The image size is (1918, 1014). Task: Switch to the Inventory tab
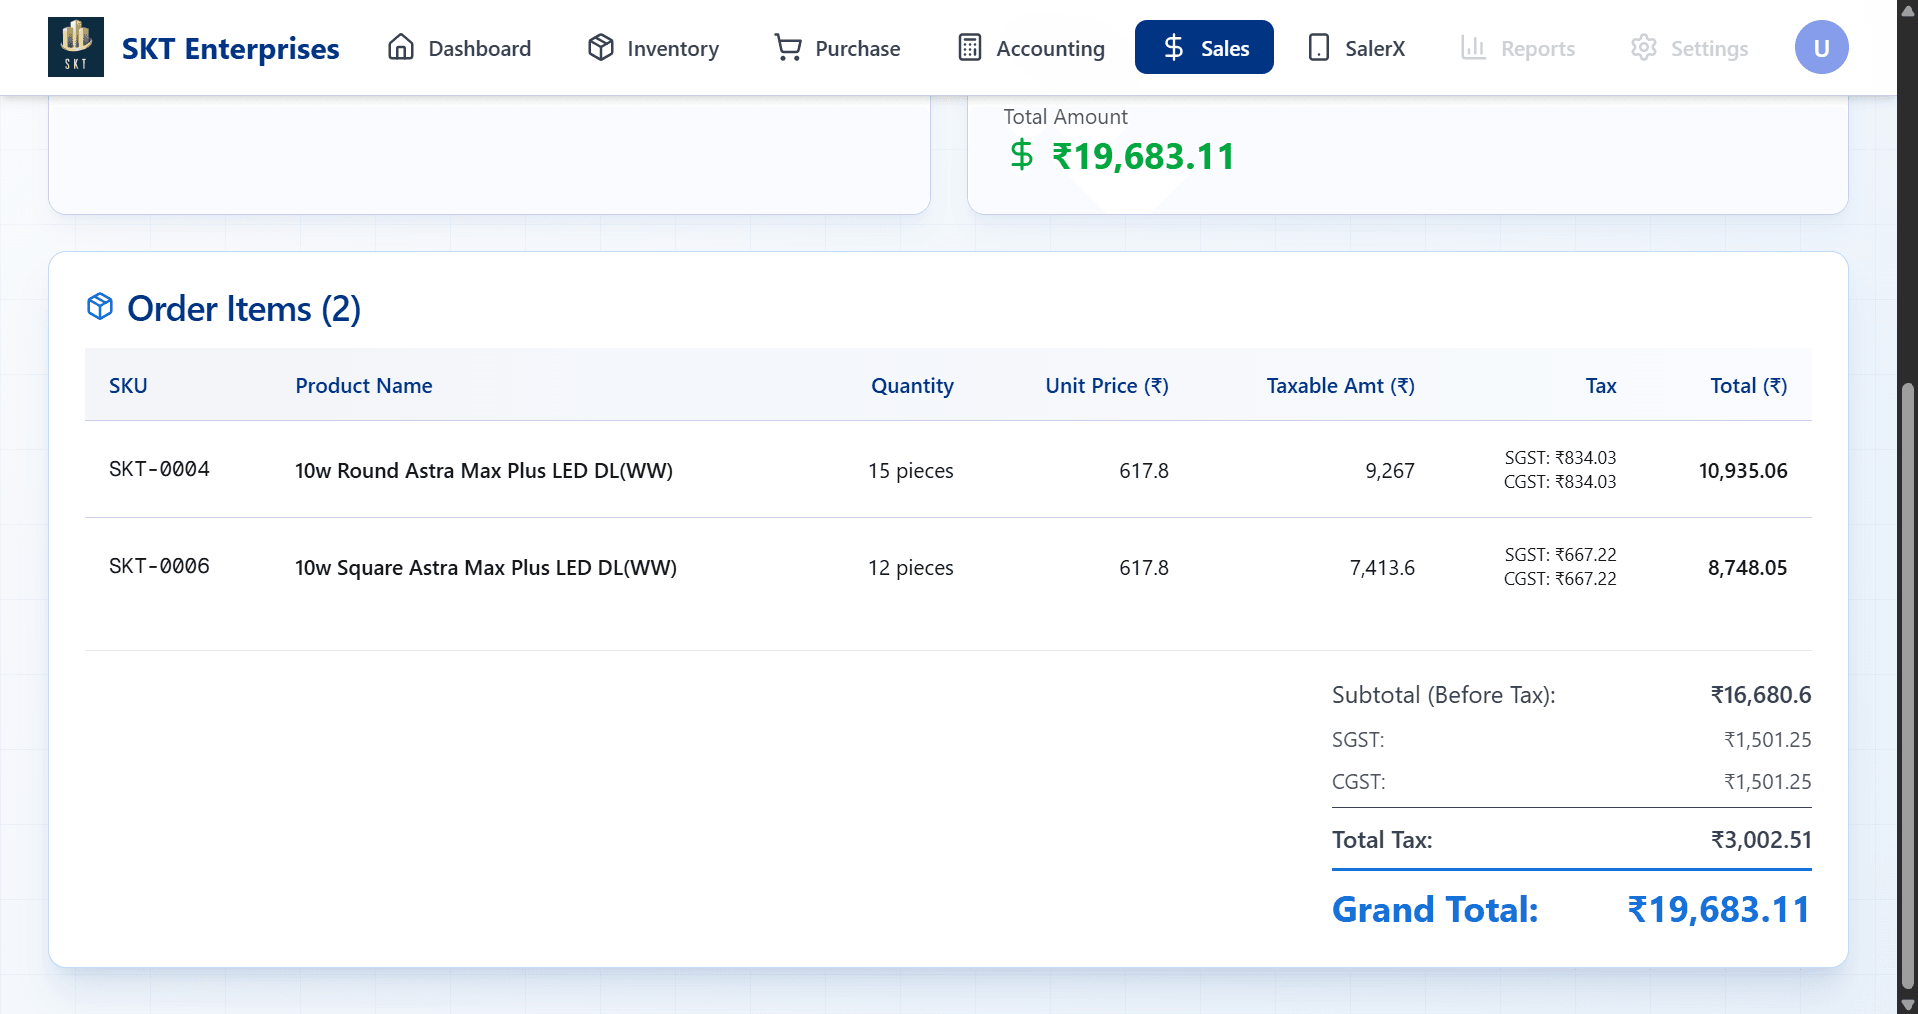tap(653, 47)
